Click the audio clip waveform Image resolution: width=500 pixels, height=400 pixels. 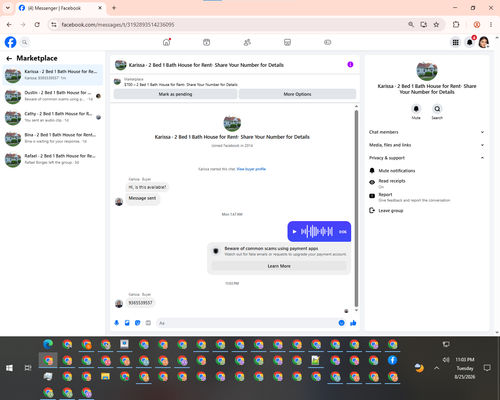[x=317, y=231]
